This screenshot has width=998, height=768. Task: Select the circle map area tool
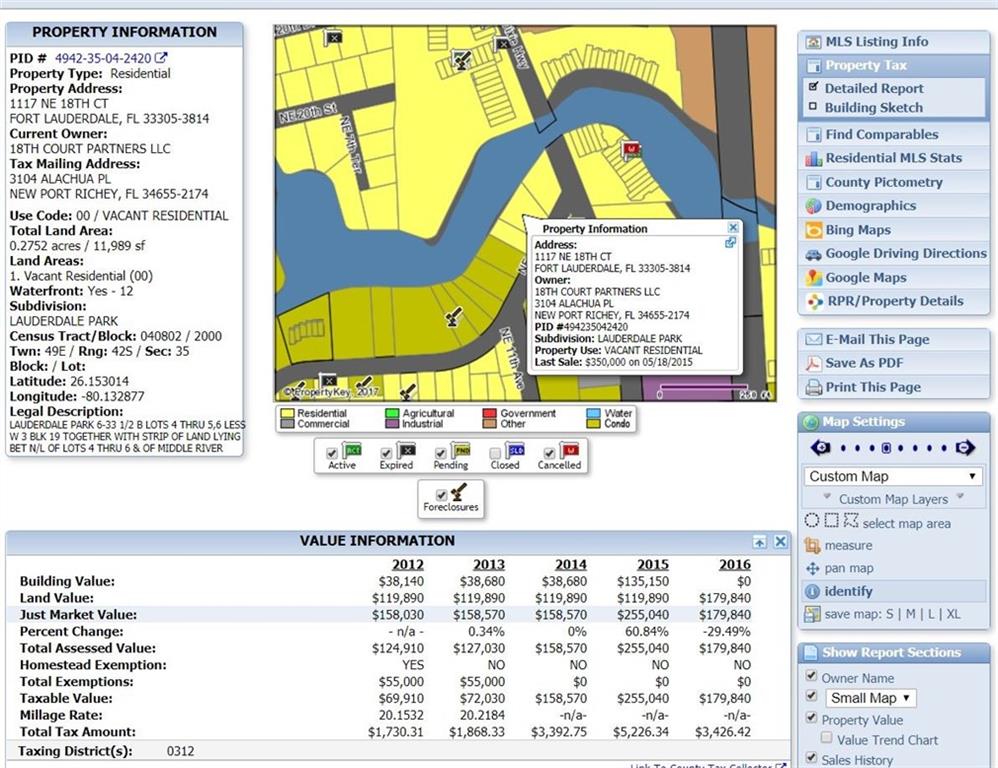point(812,522)
